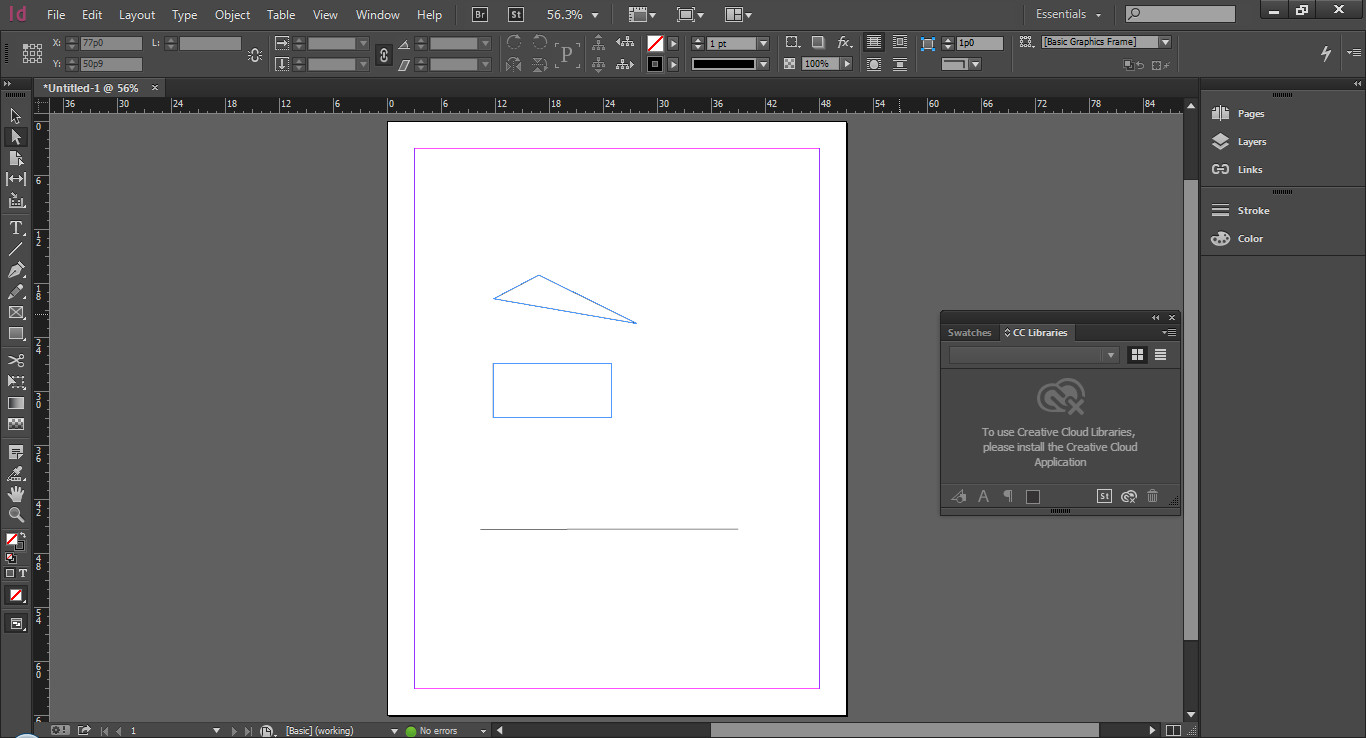Click the fill color swatch in control bar
Screen dimensions: 1366x738
coord(655,44)
